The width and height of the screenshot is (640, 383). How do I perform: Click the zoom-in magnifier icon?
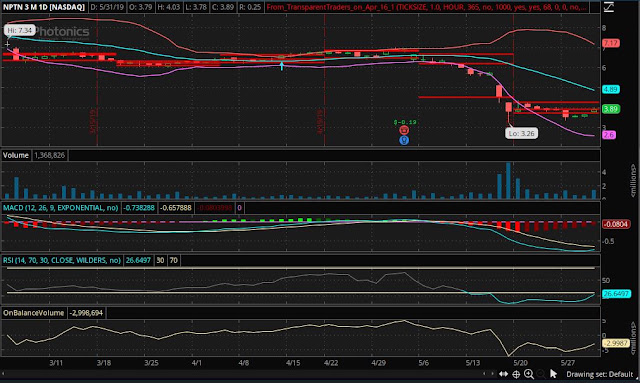(529, 374)
